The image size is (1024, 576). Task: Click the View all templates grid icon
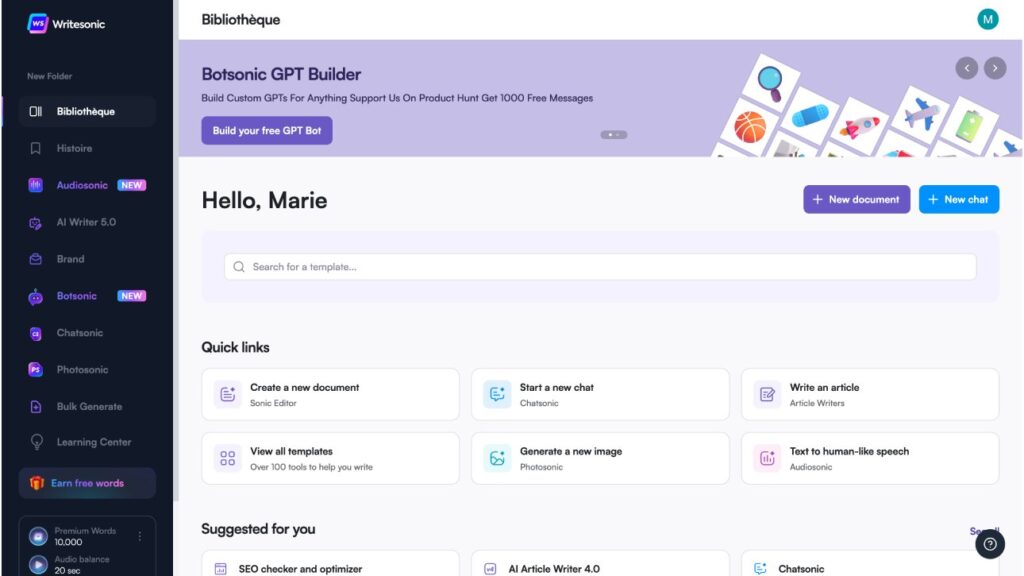227,458
